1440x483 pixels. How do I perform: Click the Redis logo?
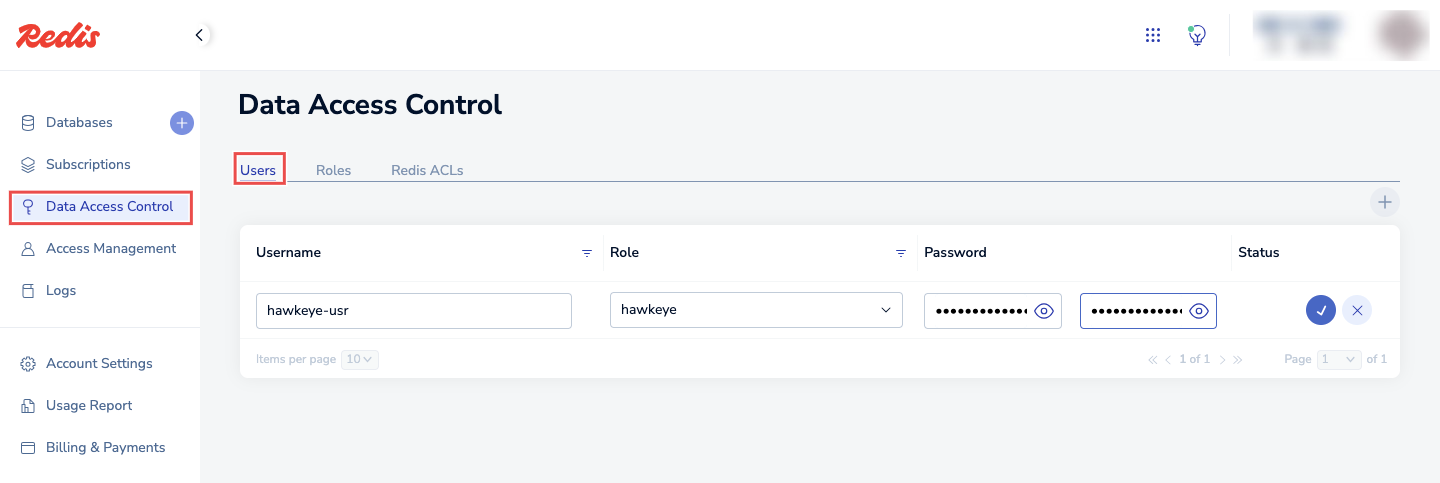click(58, 36)
